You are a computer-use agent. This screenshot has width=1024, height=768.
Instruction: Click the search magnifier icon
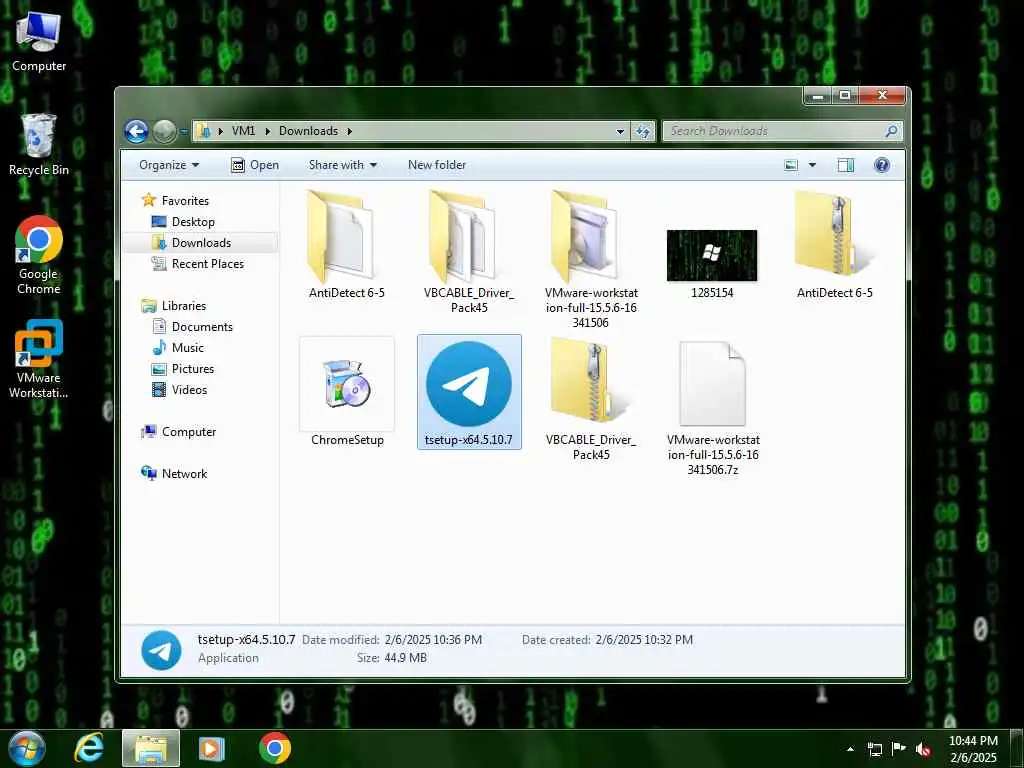click(x=891, y=131)
